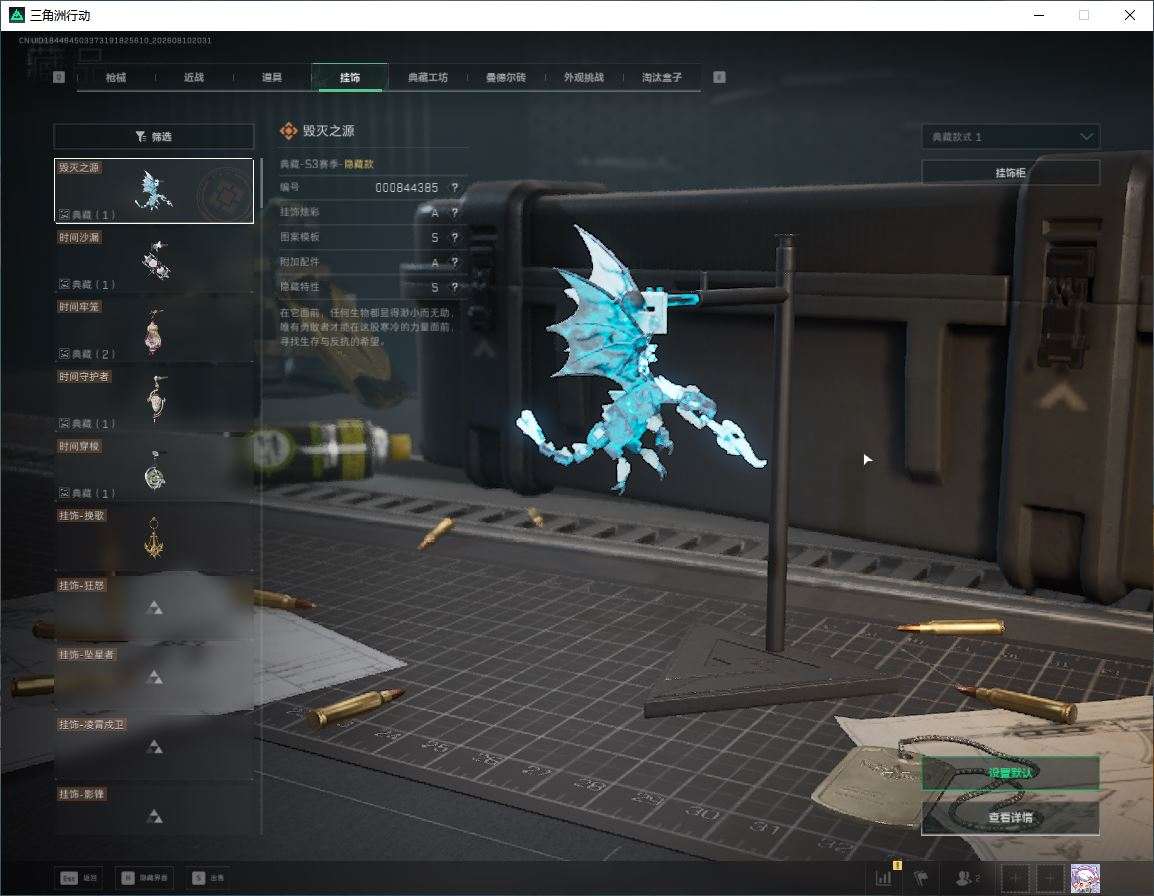Select the 挂饰-凌霄戍卫 charm item
1154x896 pixels.
[154, 747]
